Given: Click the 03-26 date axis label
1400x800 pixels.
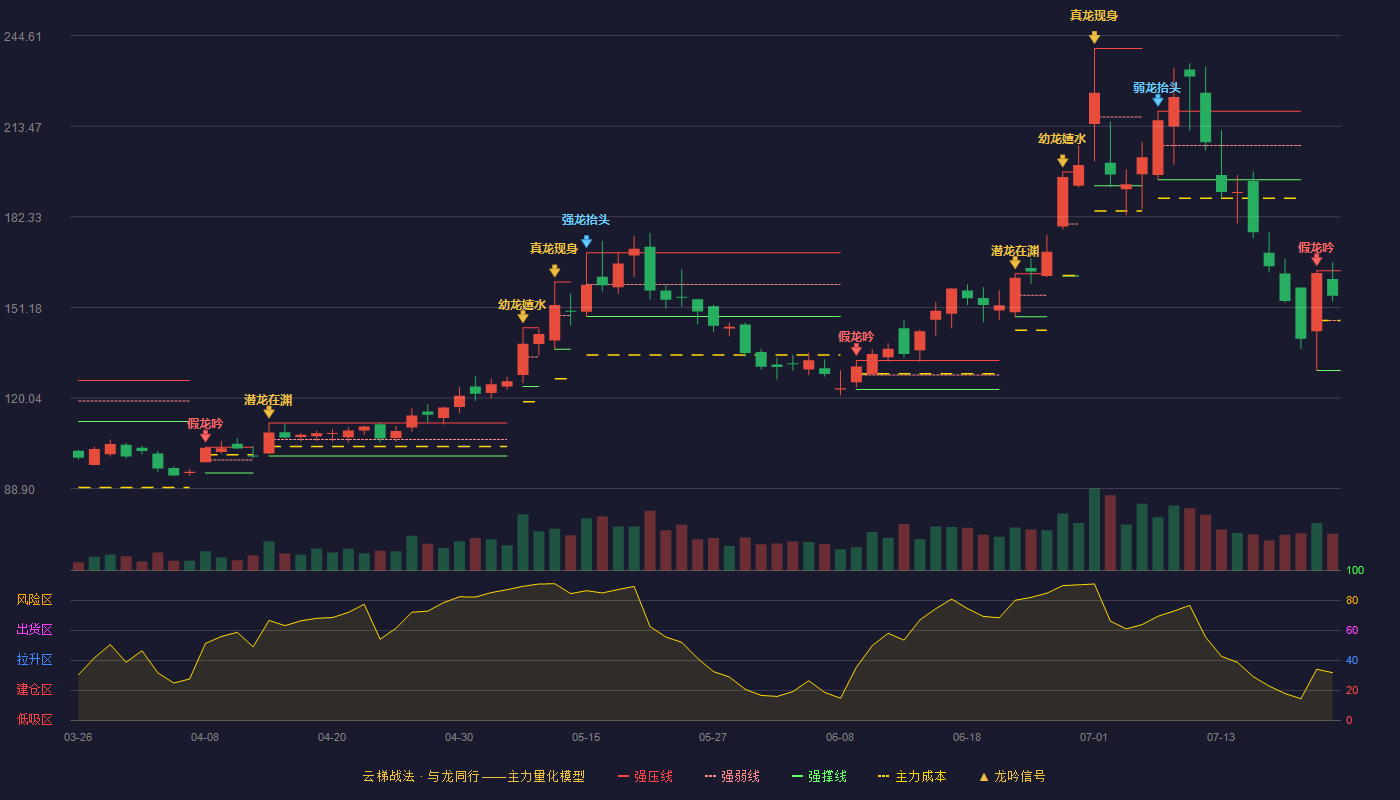Looking at the screenshot, I should point(78,737).
